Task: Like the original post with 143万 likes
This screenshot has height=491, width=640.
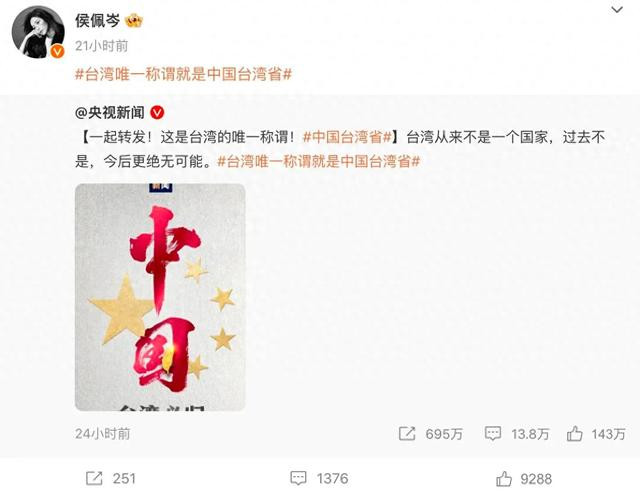Action: pos(574,433)
